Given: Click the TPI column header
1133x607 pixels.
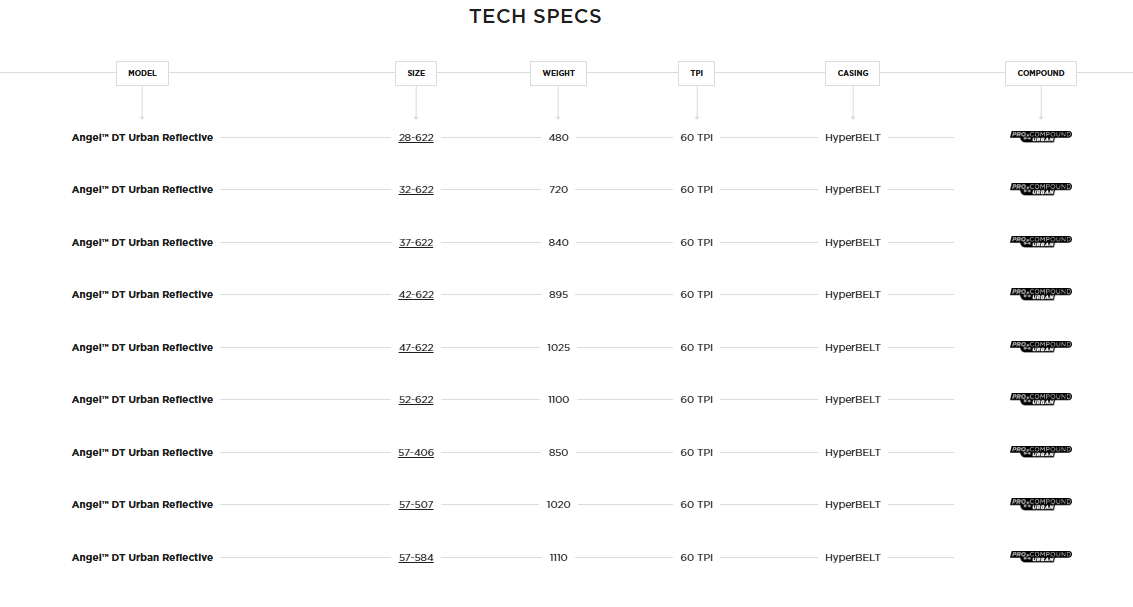Looking at the screenshot, I should tap(696, 73).
